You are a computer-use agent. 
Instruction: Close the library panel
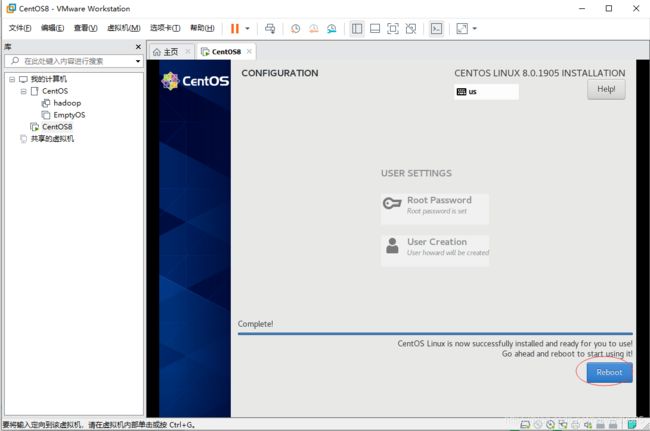(x=138, y=47)
